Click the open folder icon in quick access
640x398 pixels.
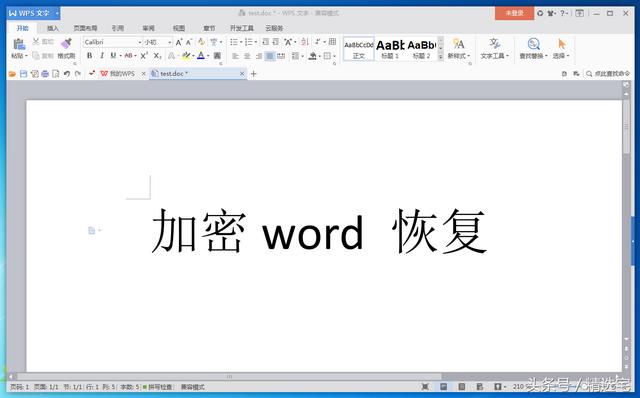(x=12, y=74)
